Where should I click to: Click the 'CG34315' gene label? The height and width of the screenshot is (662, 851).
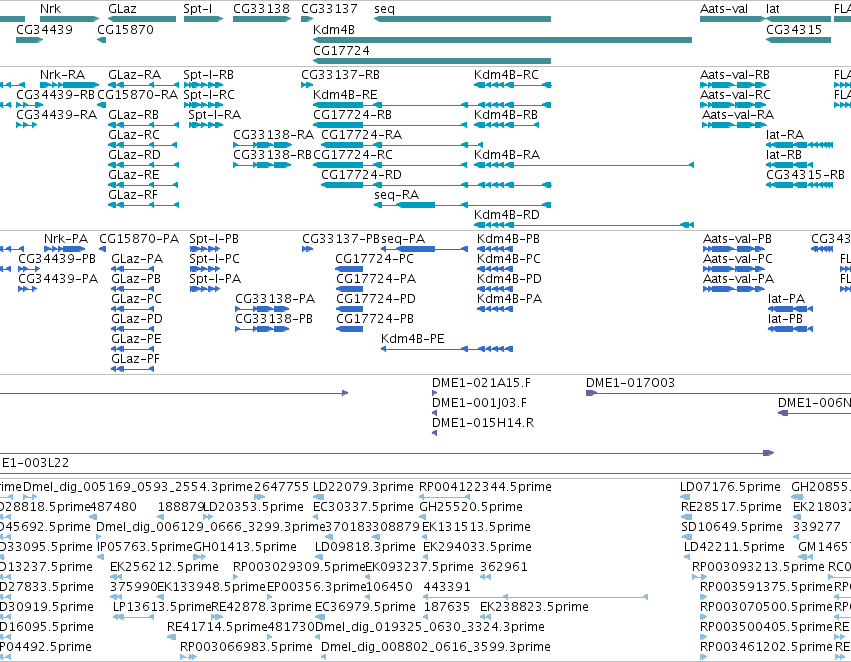(x=794, y=30)
